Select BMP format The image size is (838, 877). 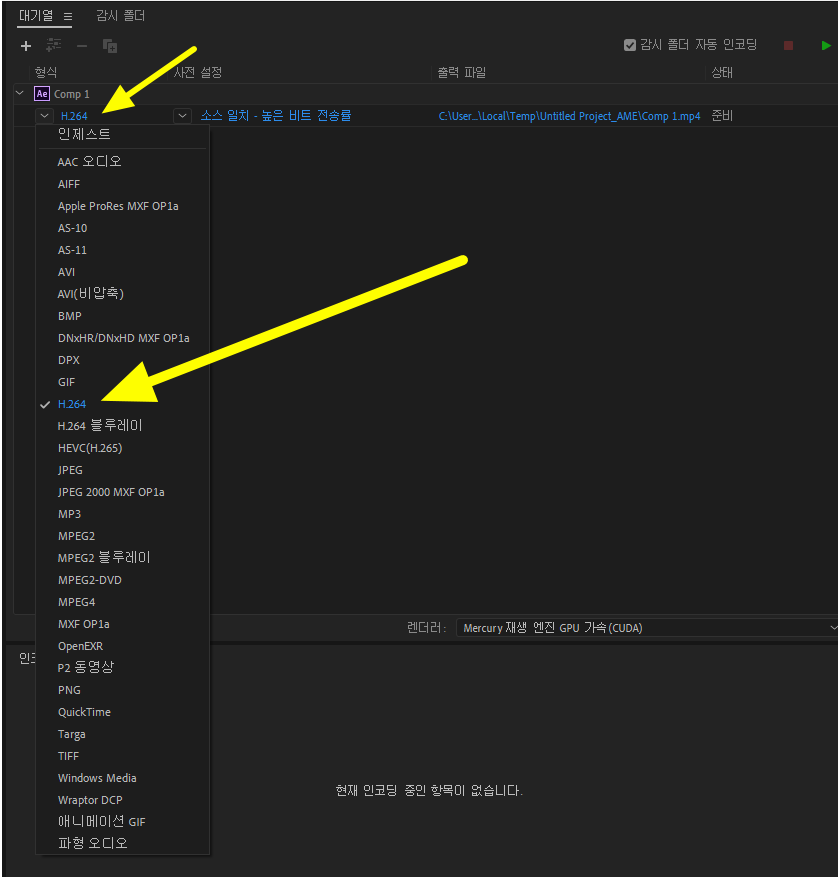click(123, 316)
